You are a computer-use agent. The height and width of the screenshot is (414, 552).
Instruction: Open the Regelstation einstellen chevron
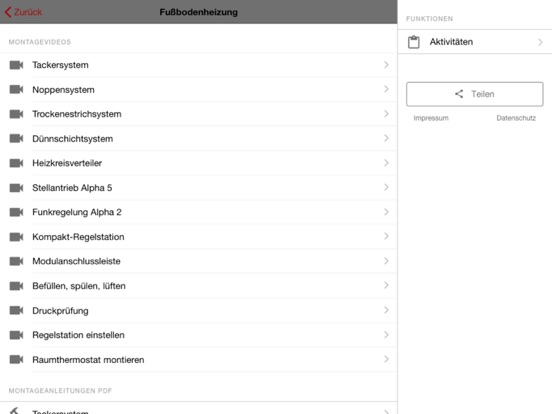click(386, 334)
